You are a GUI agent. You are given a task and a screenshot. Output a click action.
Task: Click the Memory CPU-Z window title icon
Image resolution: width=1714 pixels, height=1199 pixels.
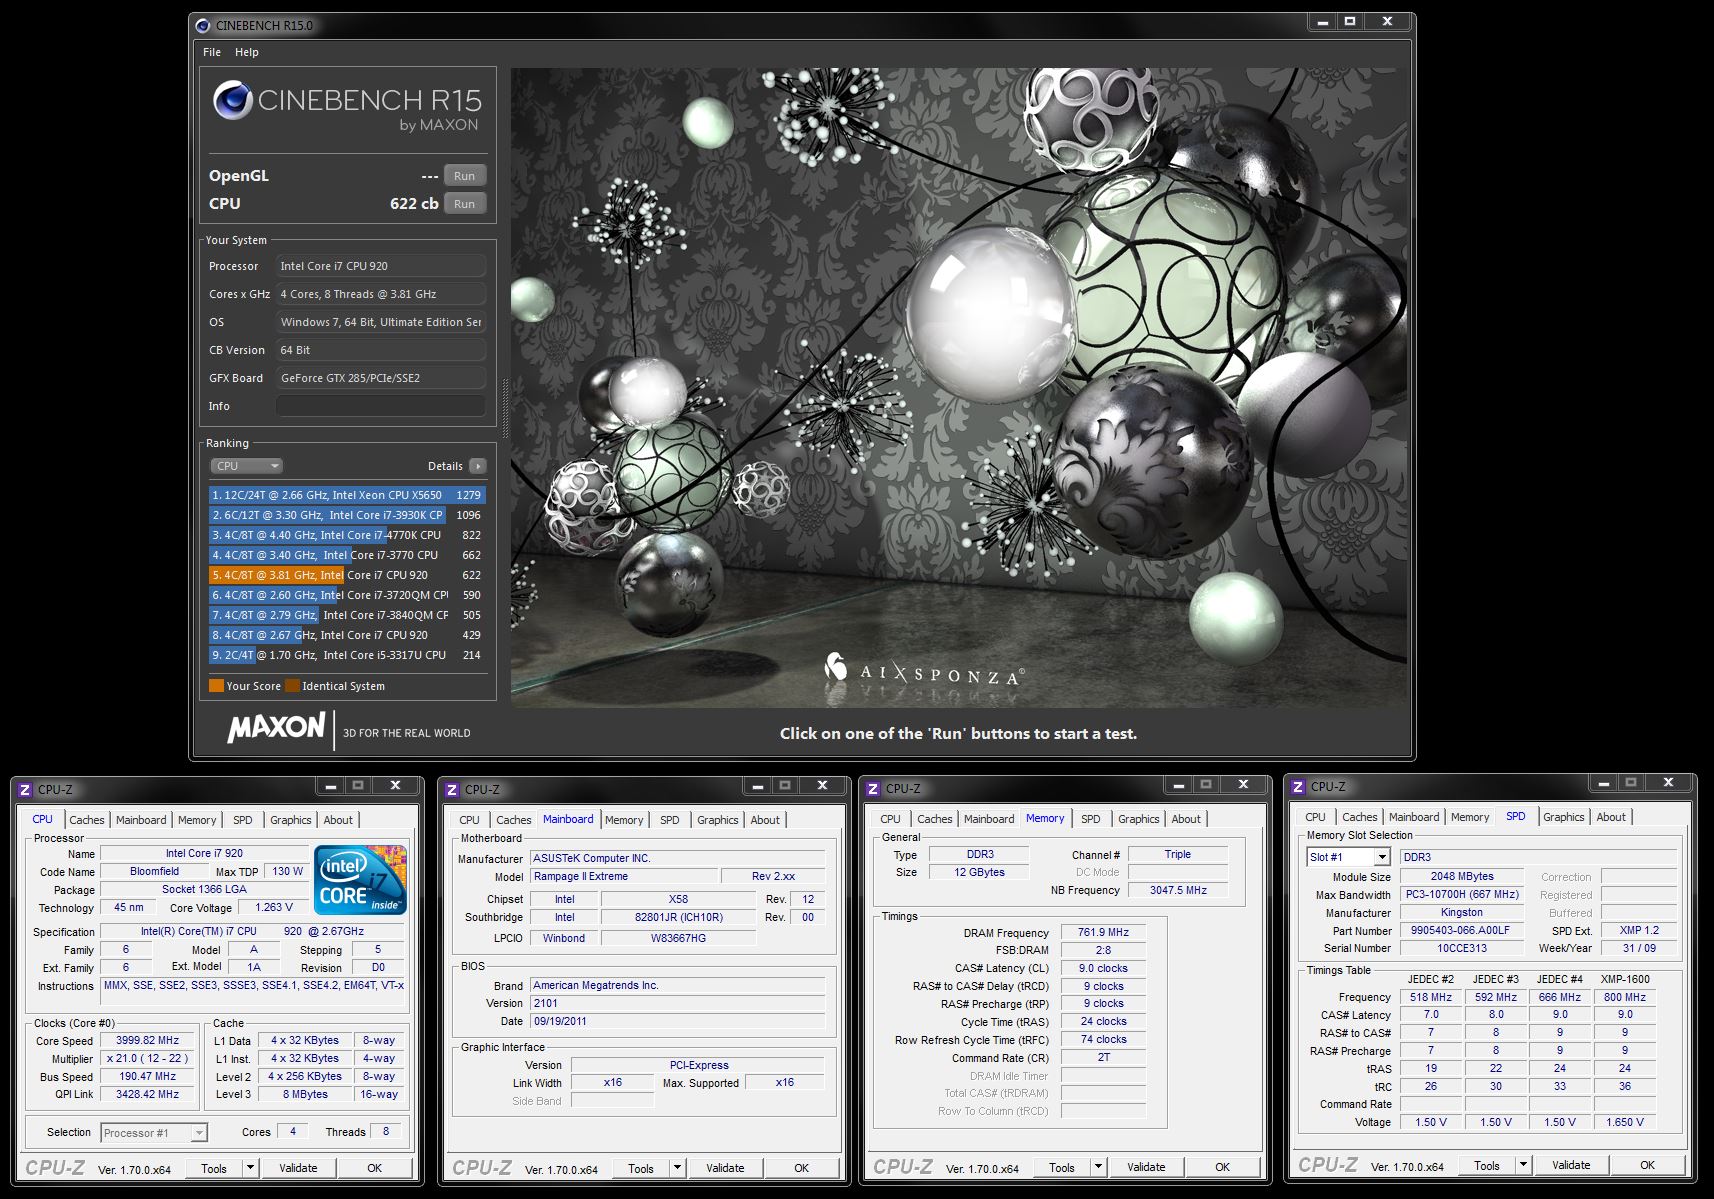point(873,789)
